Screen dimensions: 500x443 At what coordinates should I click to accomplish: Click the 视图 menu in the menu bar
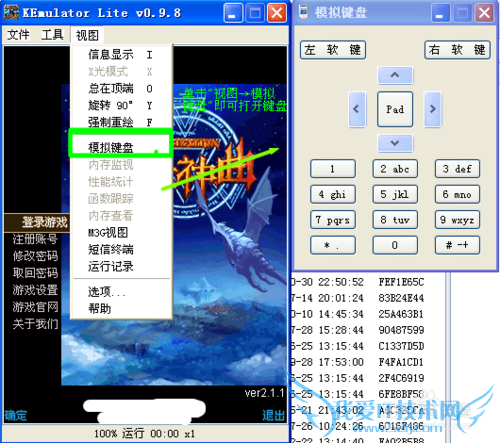[x=87, y=35]
